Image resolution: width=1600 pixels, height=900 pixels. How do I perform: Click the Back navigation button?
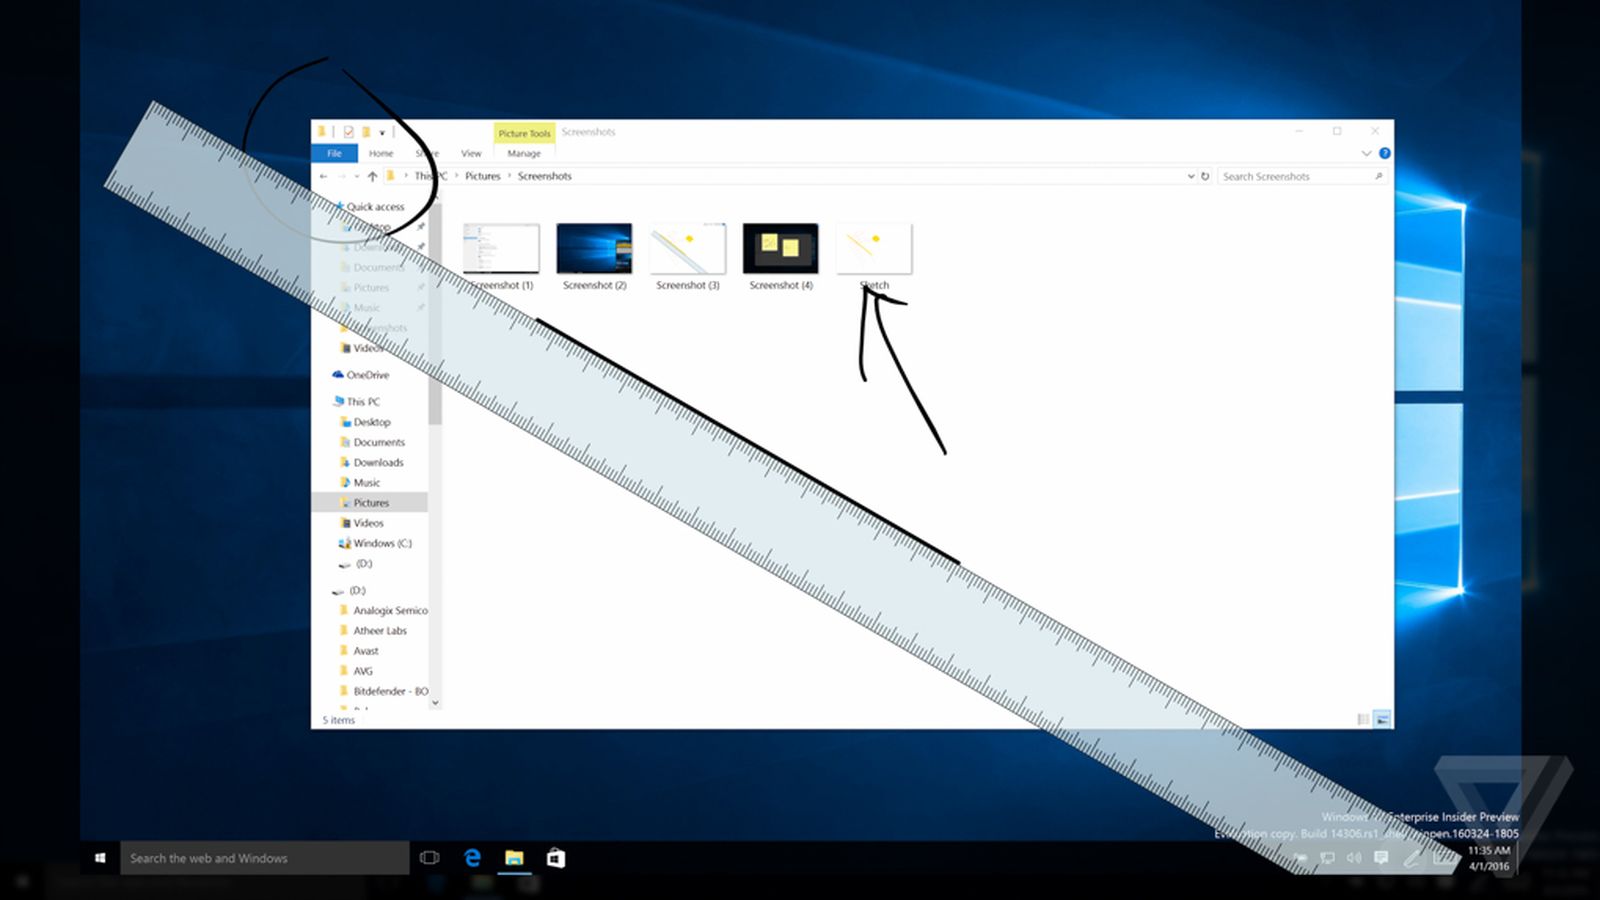[323, 176]
